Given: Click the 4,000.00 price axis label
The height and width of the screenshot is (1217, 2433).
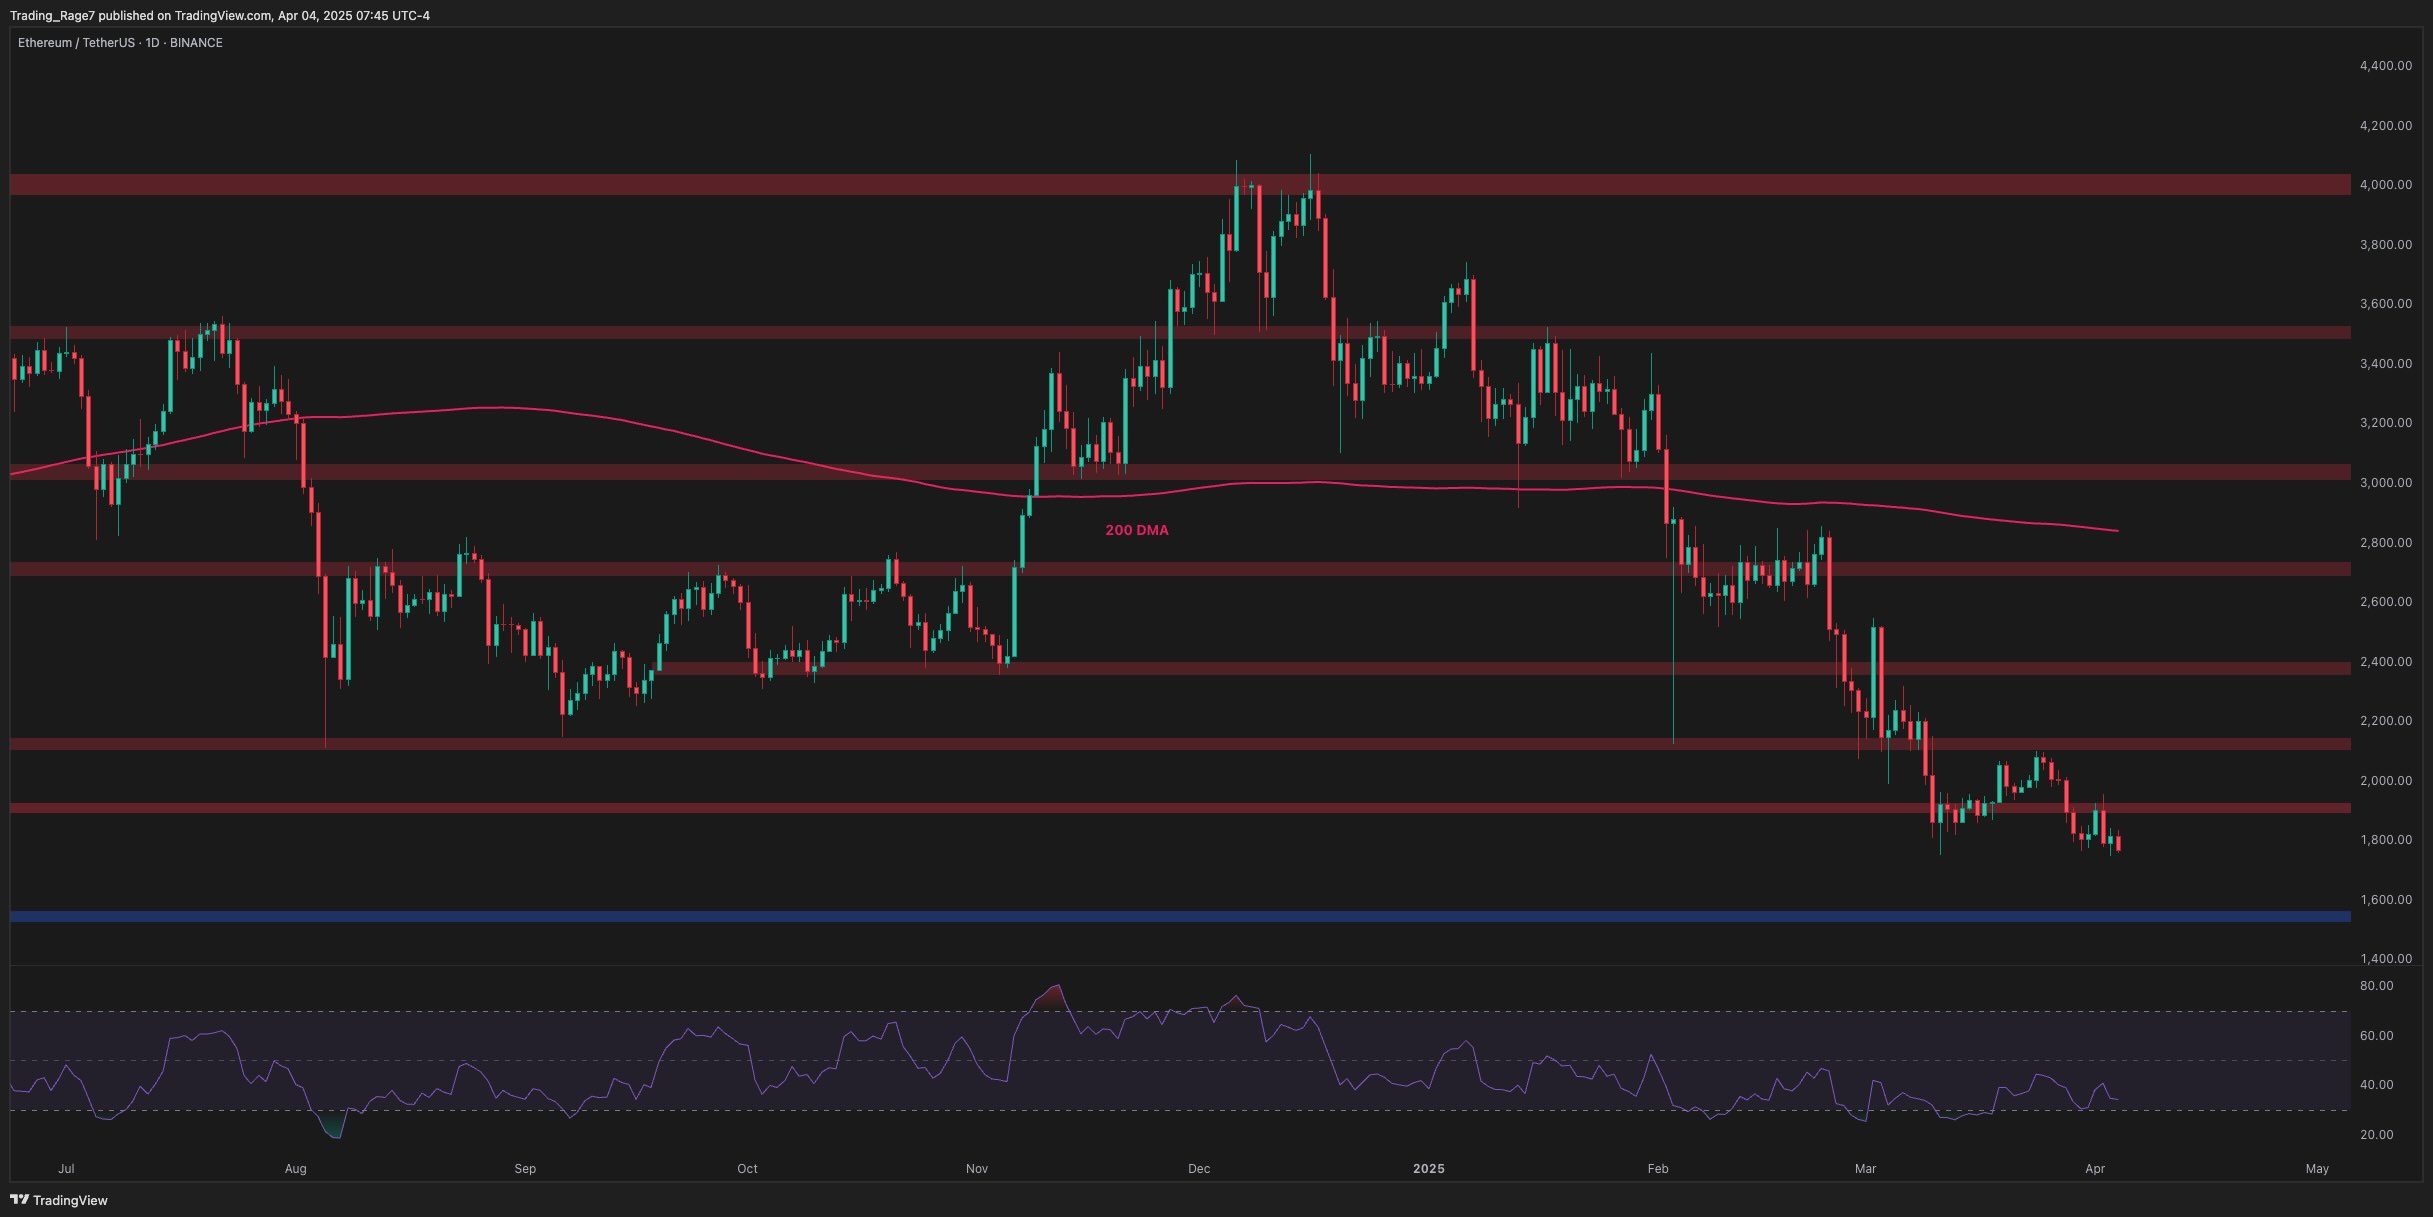Looking at the screenshot, I should (2385, 185).
